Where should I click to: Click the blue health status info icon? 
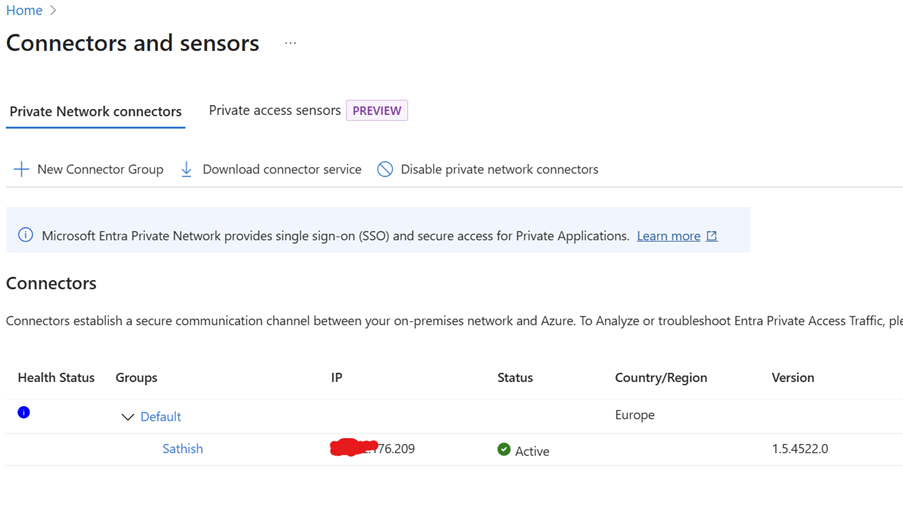click(24, 412)
